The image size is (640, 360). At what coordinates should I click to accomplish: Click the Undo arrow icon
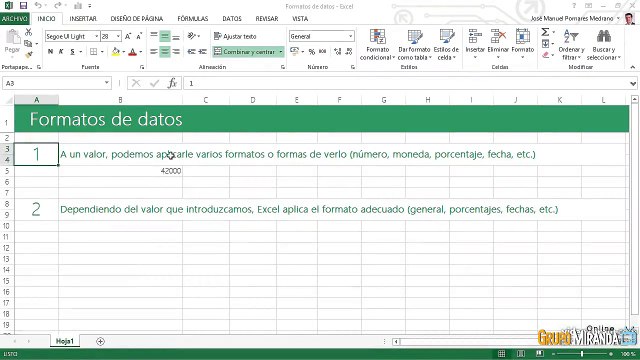(x=38, y=6)
